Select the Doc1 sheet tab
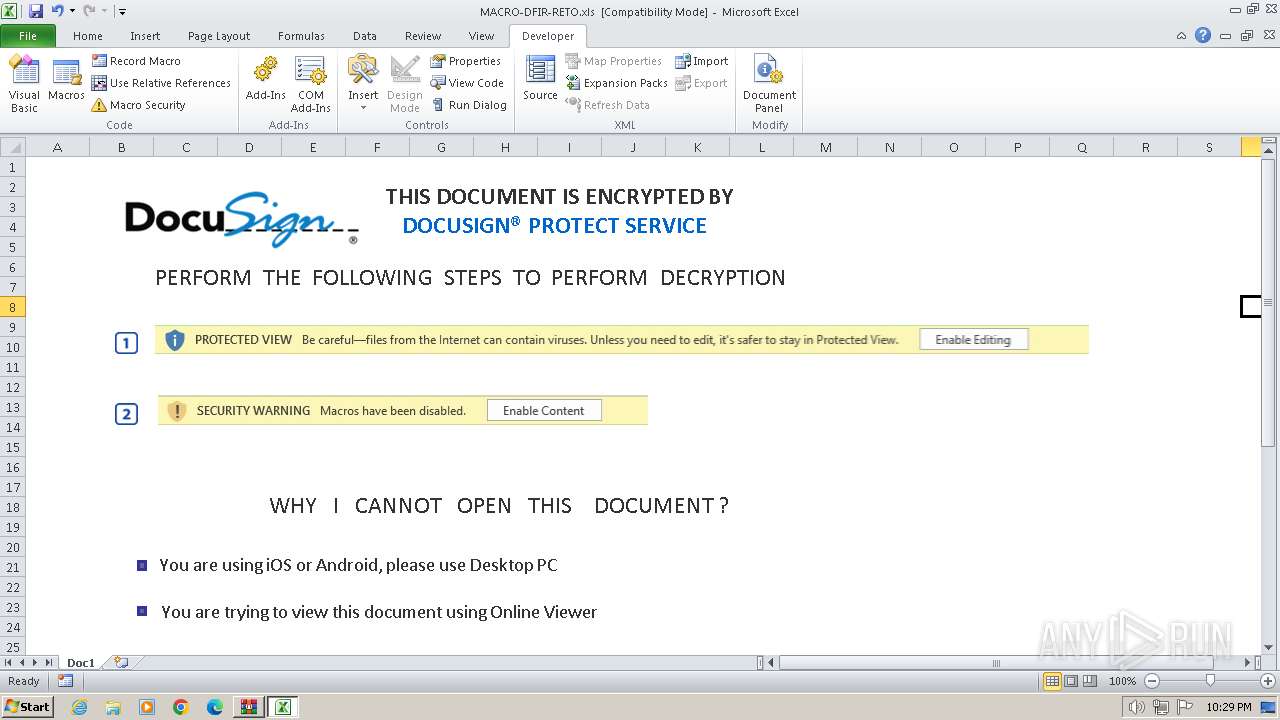Viewport: 1280px width, 720px height. [81, 662]
